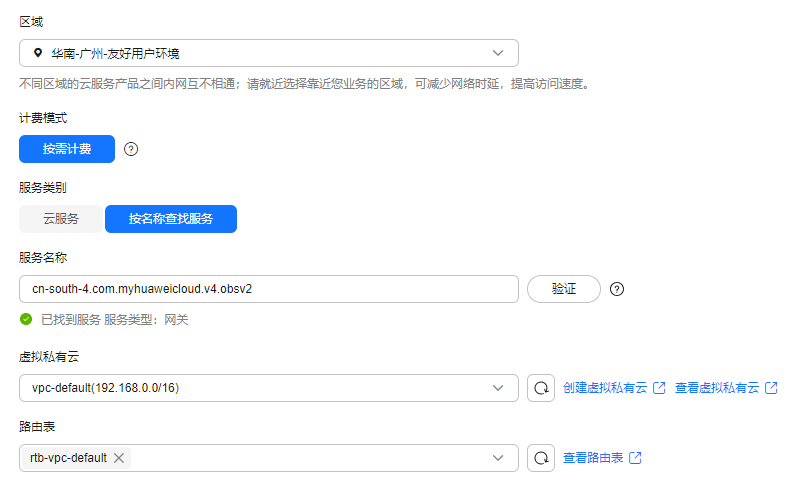
Task: Click into the service name input field
Action: tap(269, 289)
